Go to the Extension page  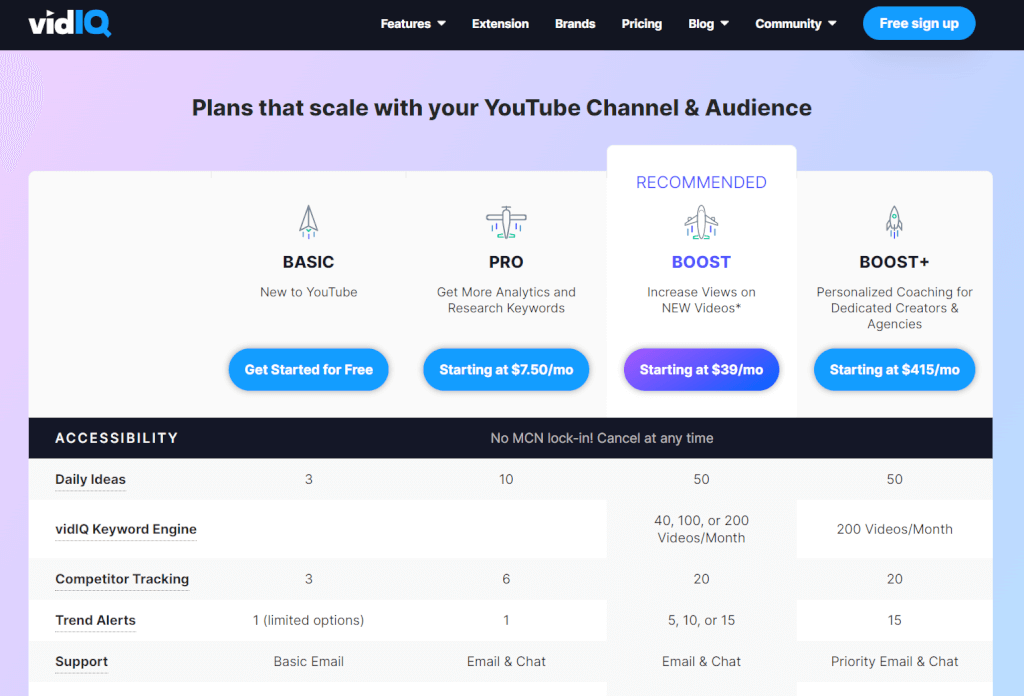click(500, 24)
